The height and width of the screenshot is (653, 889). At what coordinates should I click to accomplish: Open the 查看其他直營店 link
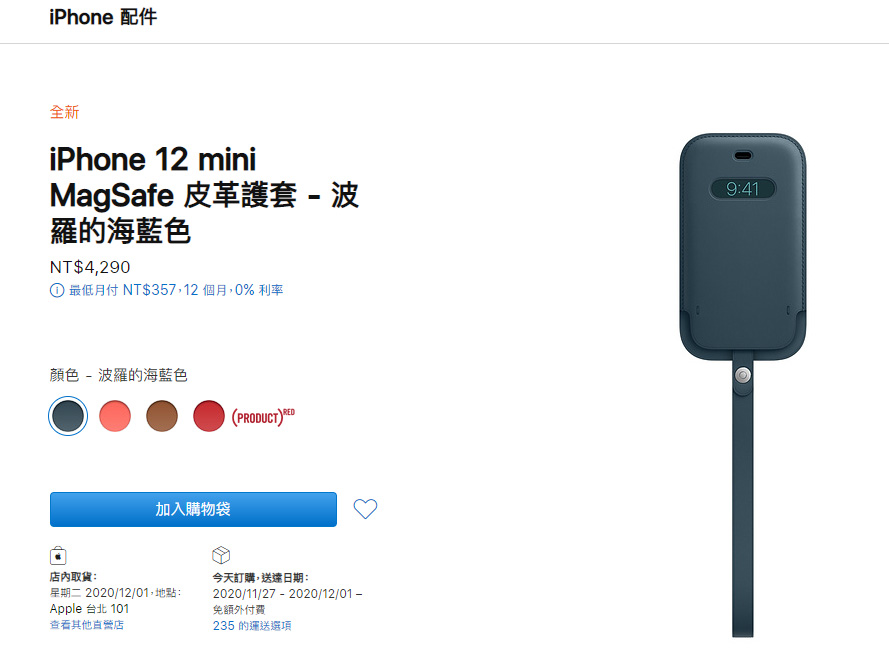pyautogui.click(x=87, y=625)
